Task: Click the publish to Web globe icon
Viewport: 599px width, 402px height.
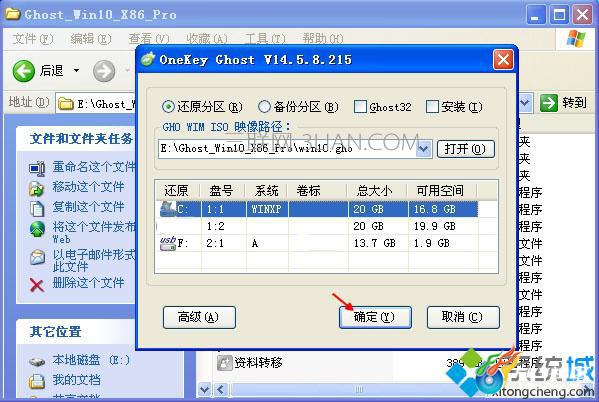Action: pos(37,229)
